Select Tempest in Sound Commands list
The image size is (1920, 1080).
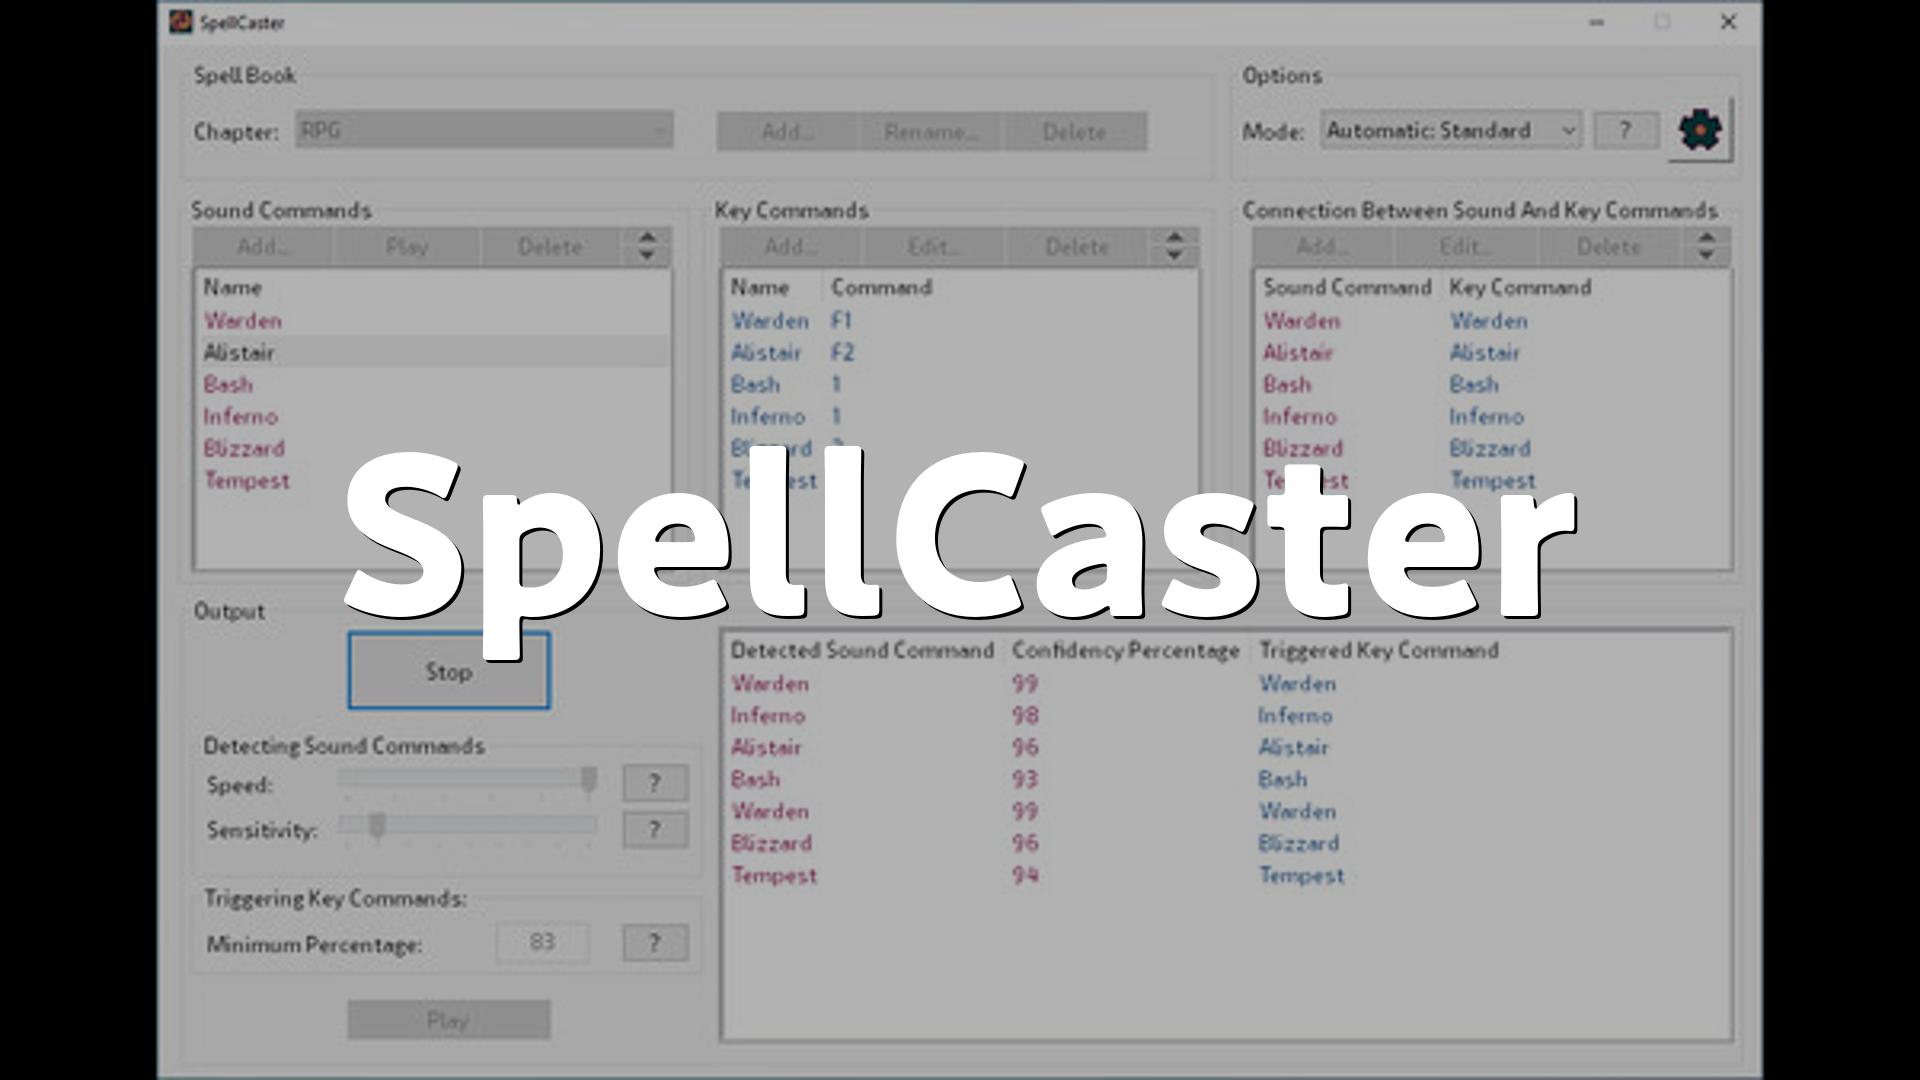[x=432, y=481]
